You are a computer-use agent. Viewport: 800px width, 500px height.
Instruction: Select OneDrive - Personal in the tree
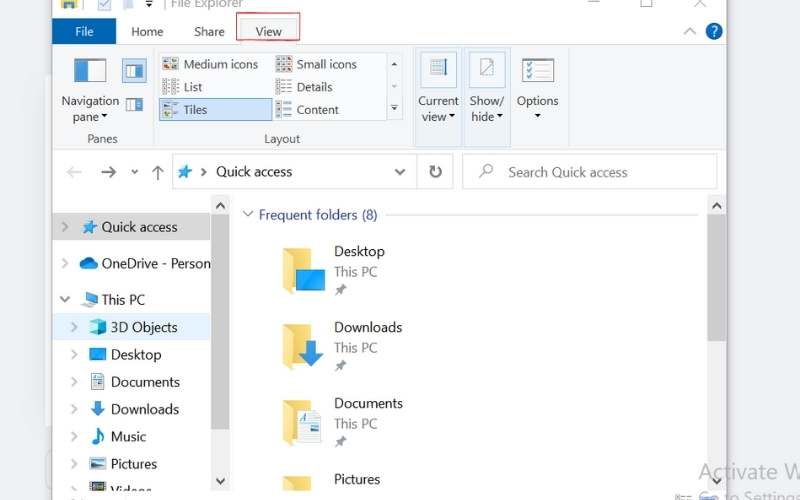(x=145, y=264)
